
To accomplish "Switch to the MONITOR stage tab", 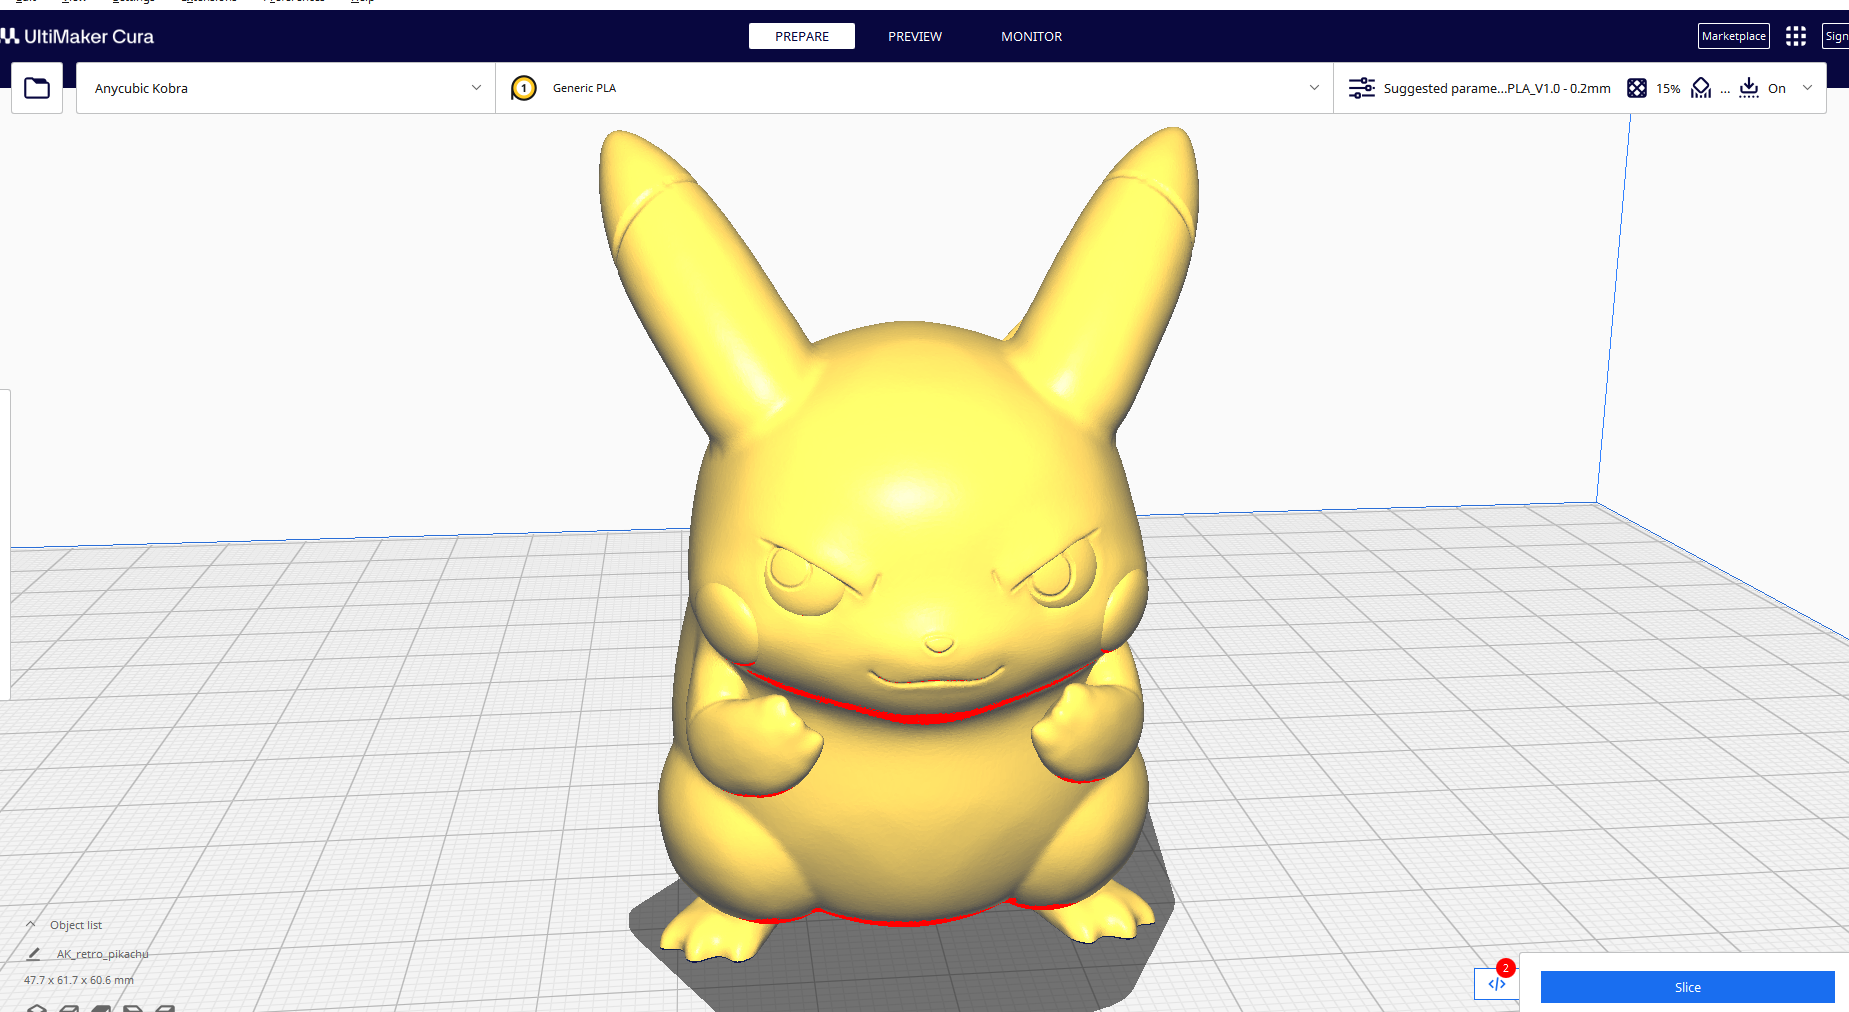I will tap(1032, 36).
